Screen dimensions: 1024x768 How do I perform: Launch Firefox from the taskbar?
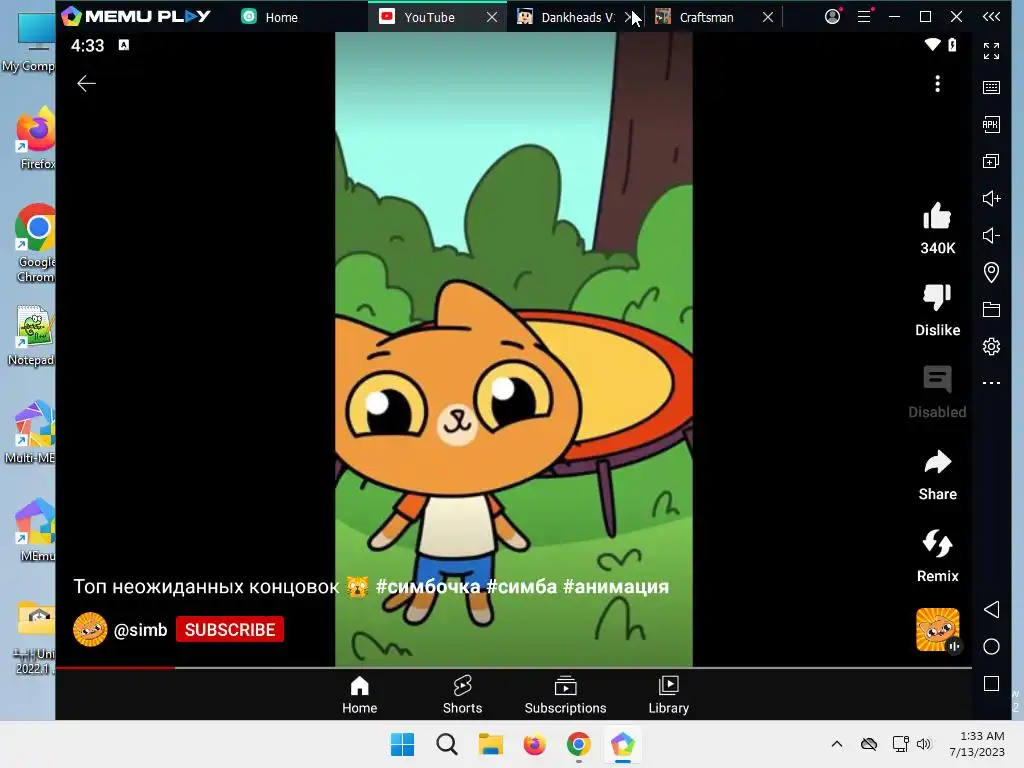click(x=534, y=744)
